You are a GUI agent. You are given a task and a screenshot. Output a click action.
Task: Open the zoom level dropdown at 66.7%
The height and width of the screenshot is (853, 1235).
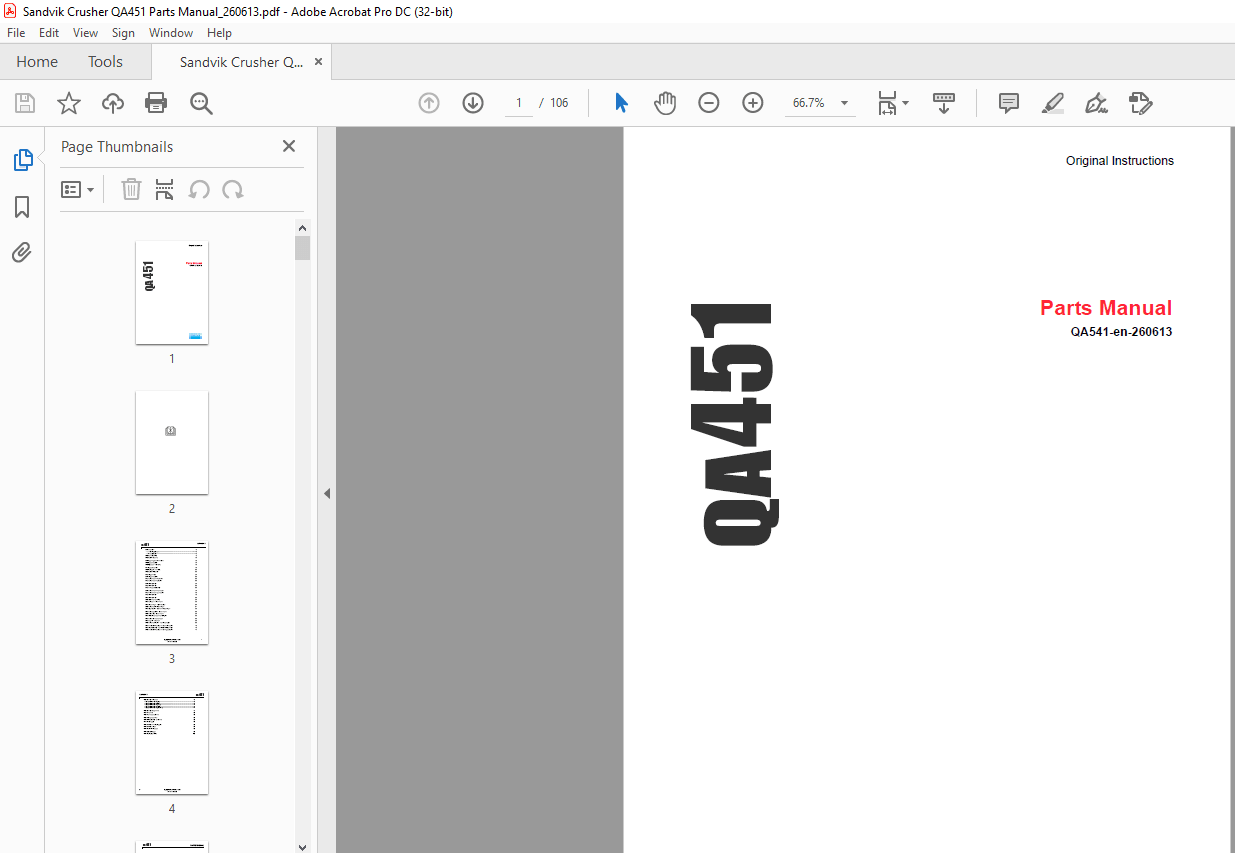pyautogui.click(x=845, y=103)
